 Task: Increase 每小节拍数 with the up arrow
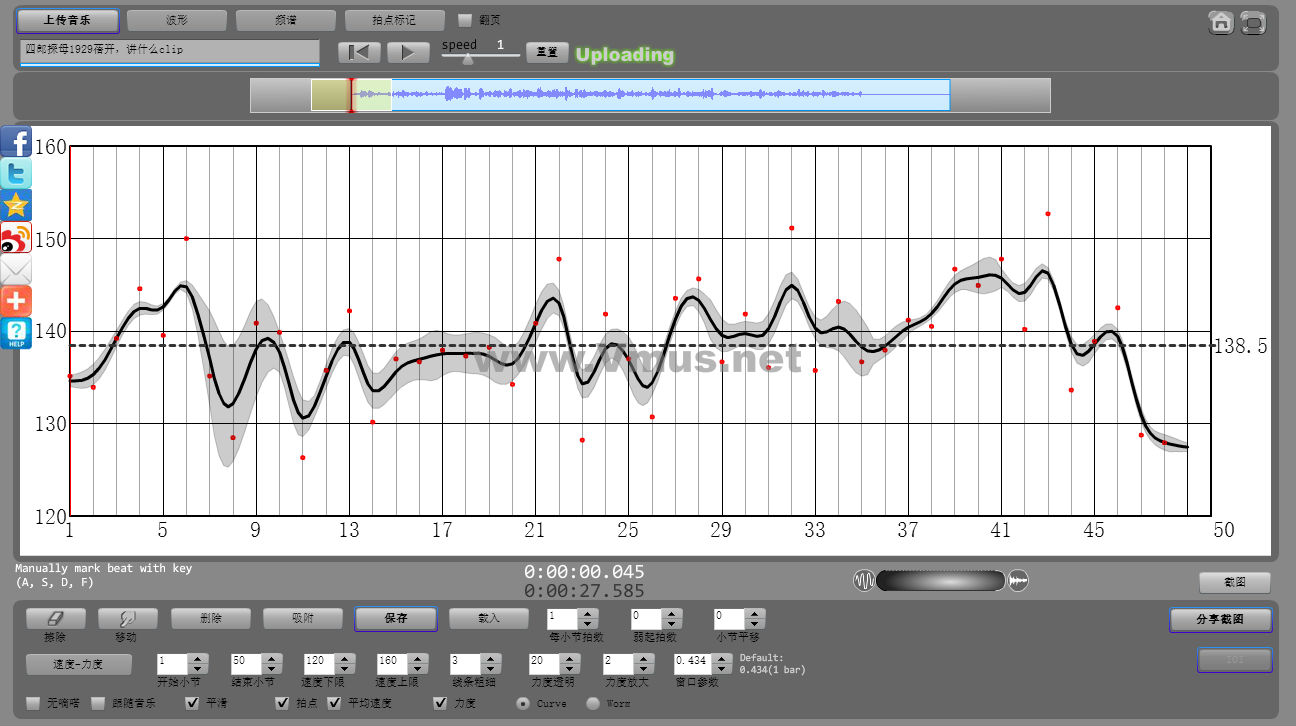589,614
